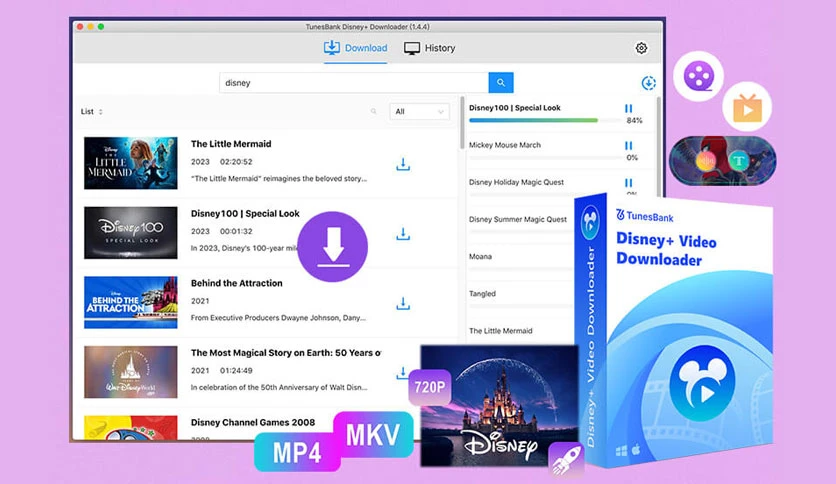Image resolution: width=836 pixels, height=484 pixels.
Task: Pause the Disney Holiday Magic Quest download
Action: point(629,183)
